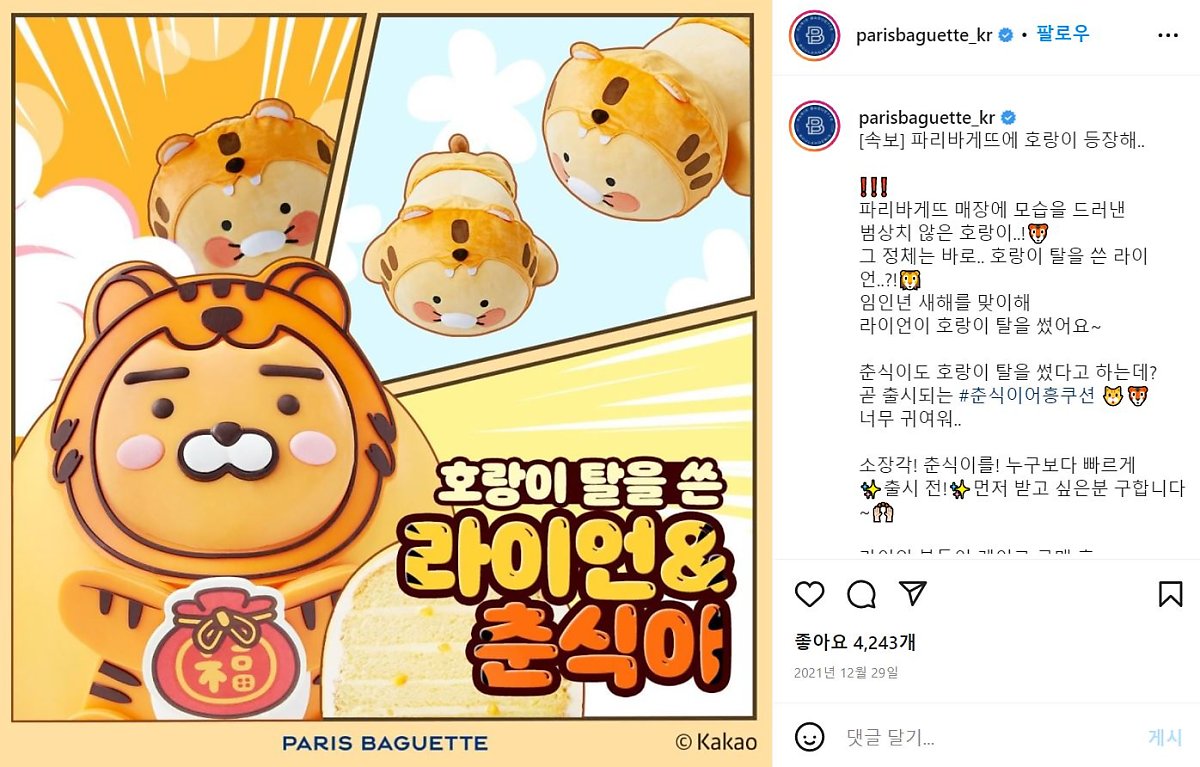Like the post with the heart icon
Screen dimensions: 1200x767
click(x=809, y=594)
